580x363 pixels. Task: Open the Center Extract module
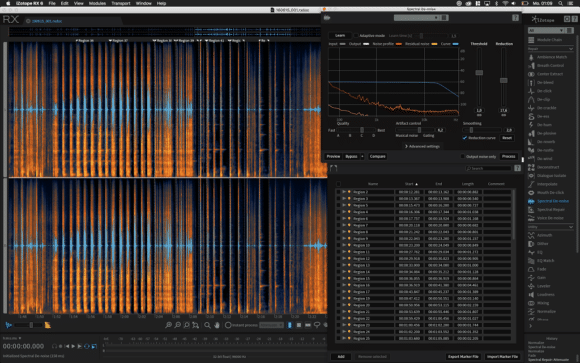[546, 74]
